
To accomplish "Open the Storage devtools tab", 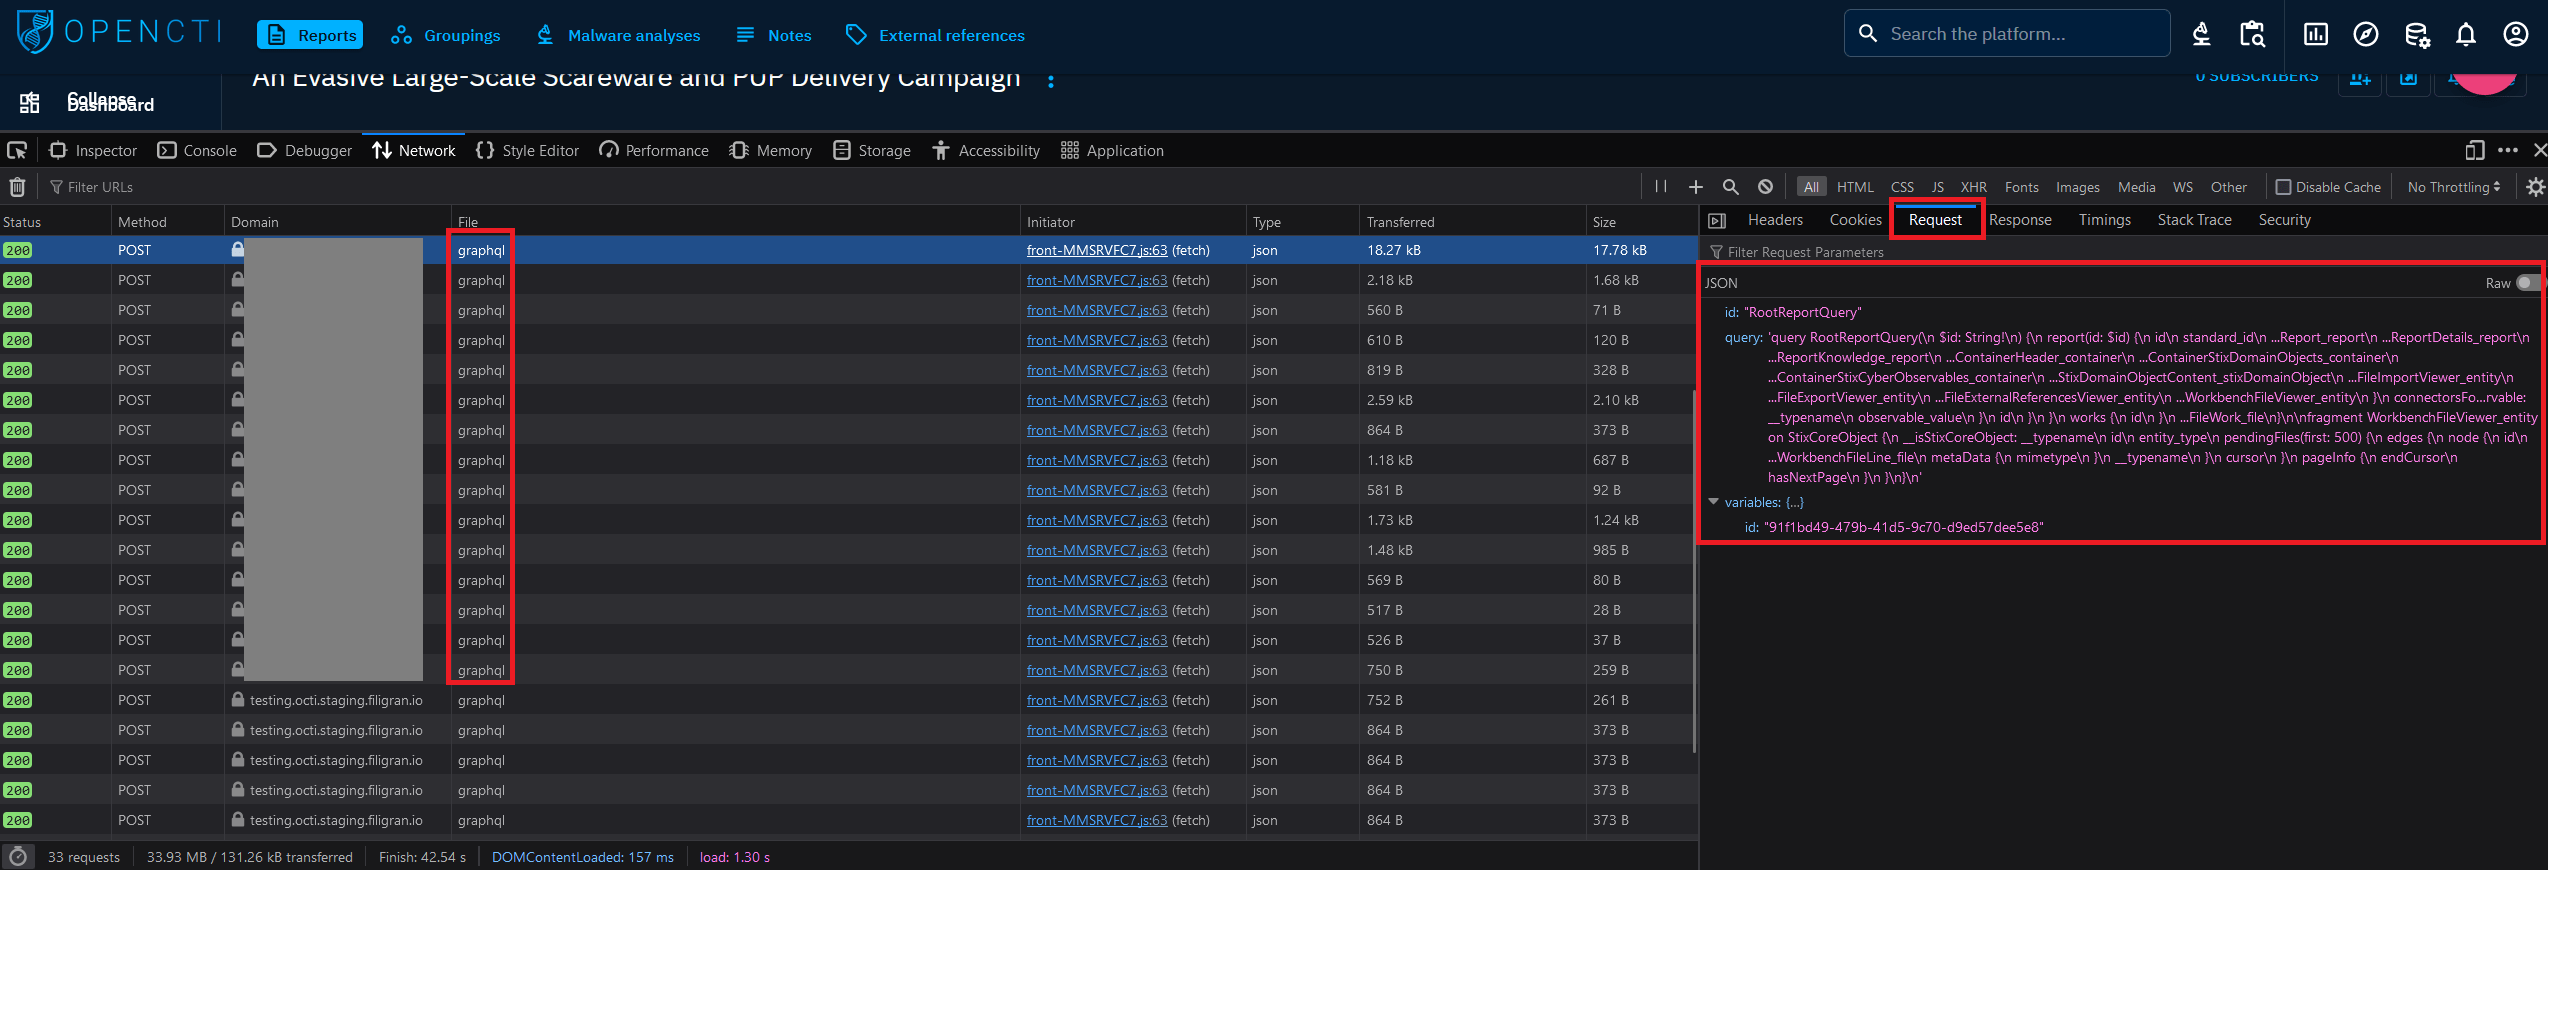I will click(x=872, y=150).
